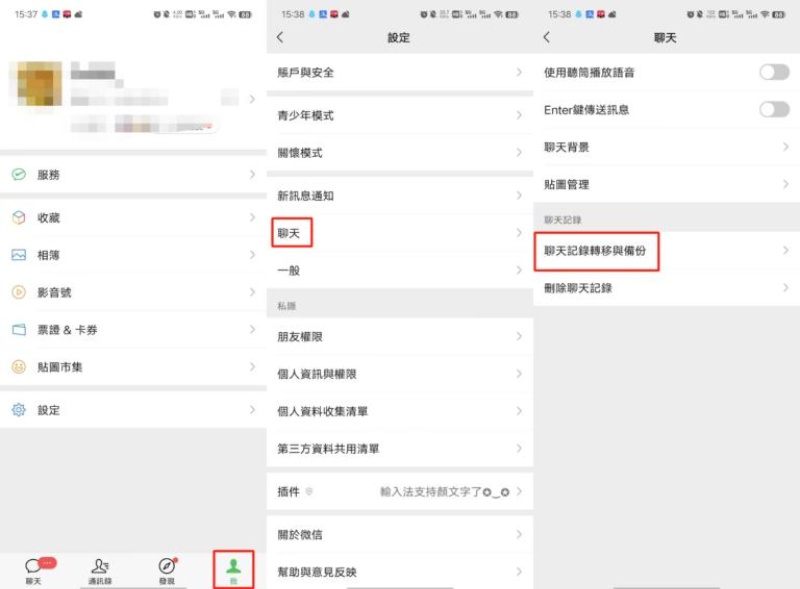Expand 聊天背景 chevron arrow
Image resolution: width=800 pixels, height=589 pixels.
coord(785,147)
